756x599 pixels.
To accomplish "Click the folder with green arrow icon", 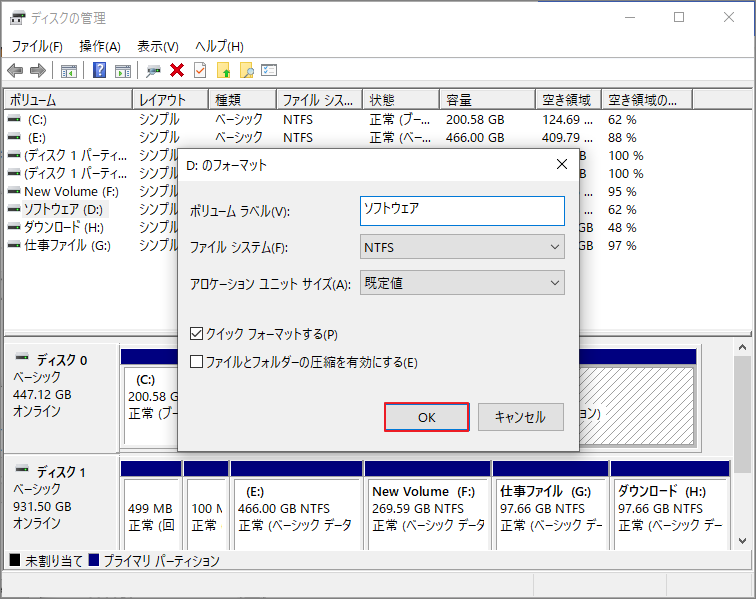I will [x=223, y=70].
